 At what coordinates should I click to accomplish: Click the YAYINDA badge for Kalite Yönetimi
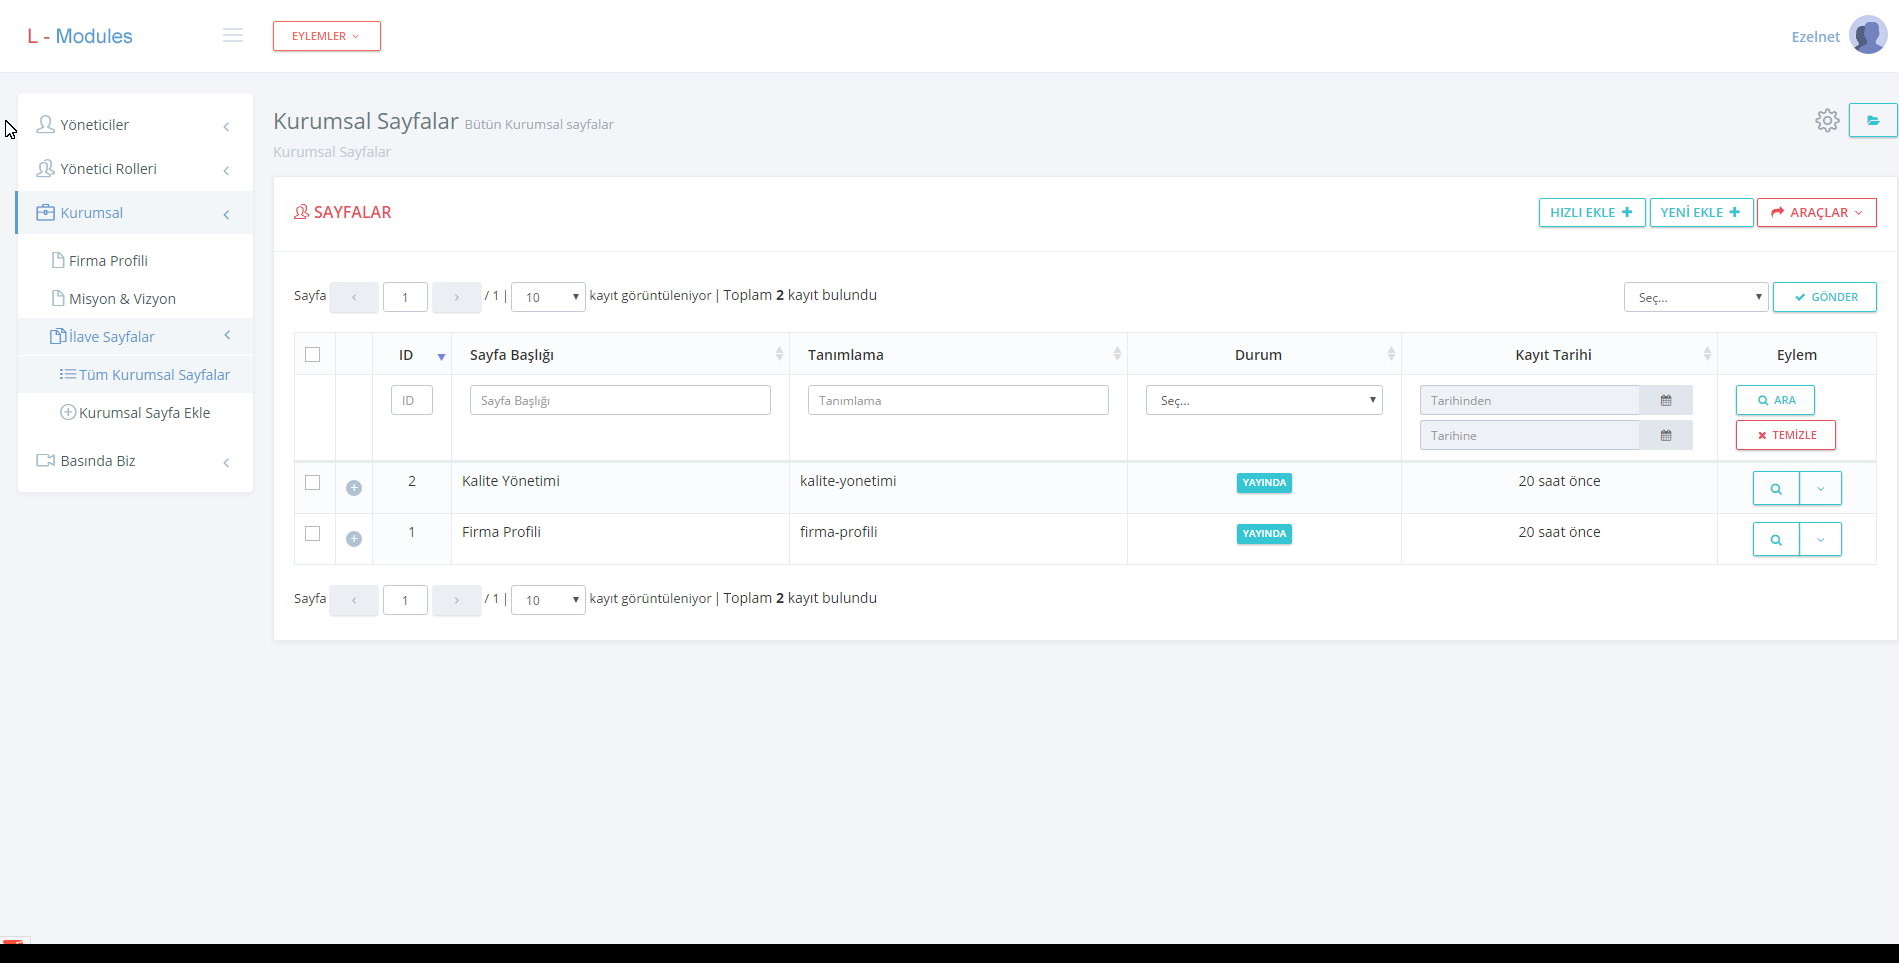(1264, 483)
